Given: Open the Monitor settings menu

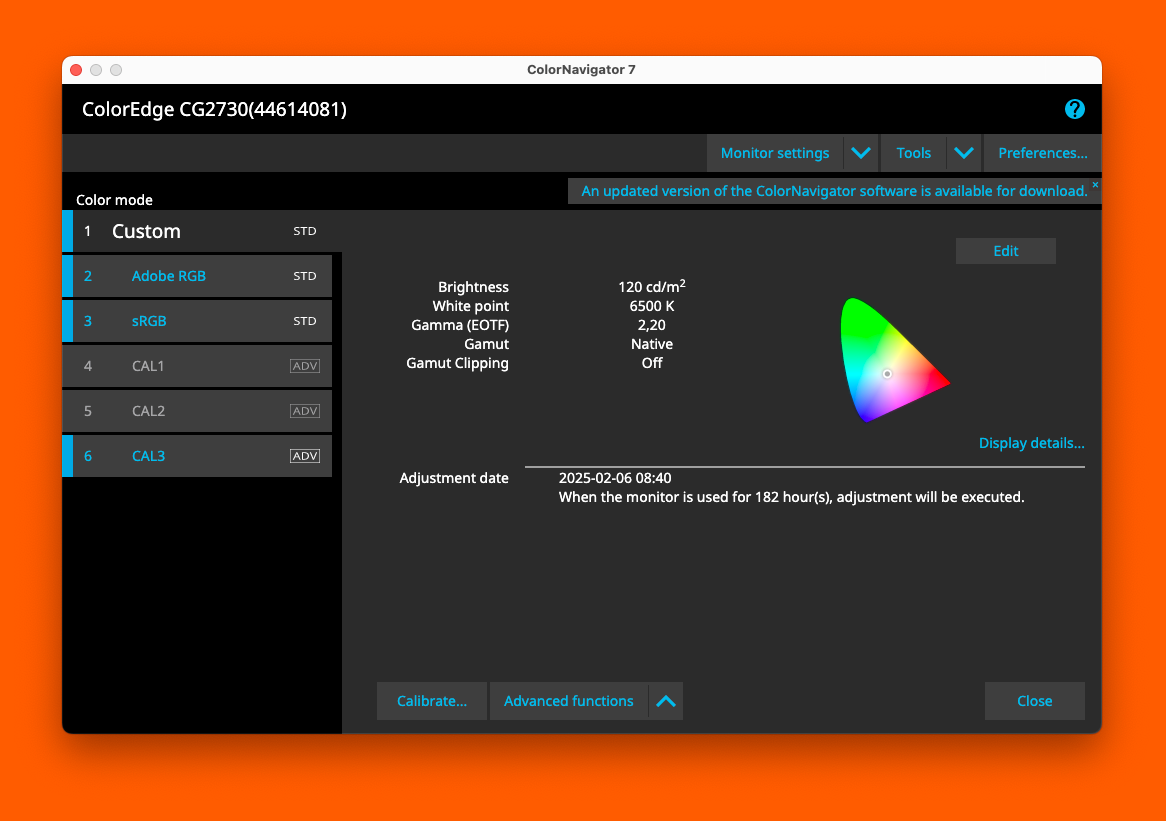Looking at the screenshot, I should tap(775, 153).
